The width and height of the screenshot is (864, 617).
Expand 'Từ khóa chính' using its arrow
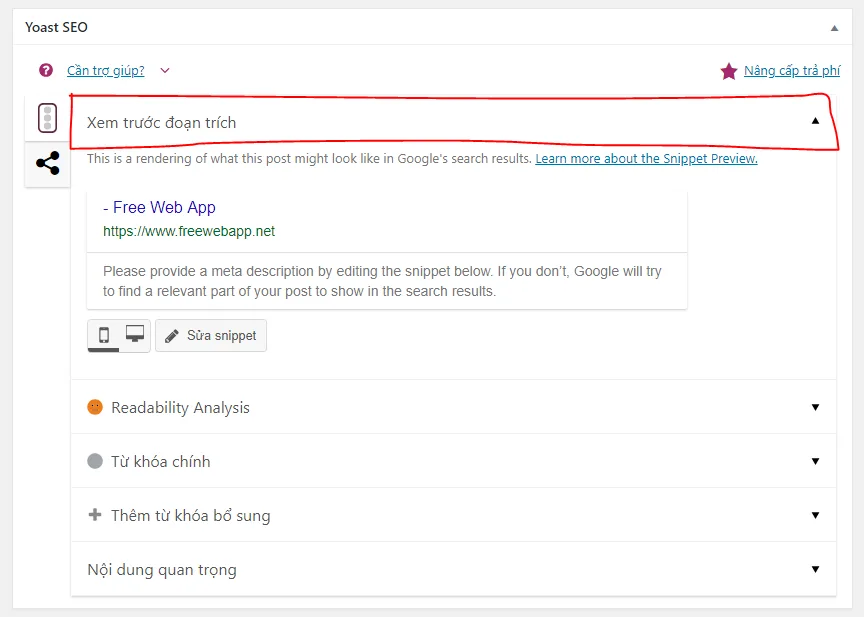pos(815,461)
